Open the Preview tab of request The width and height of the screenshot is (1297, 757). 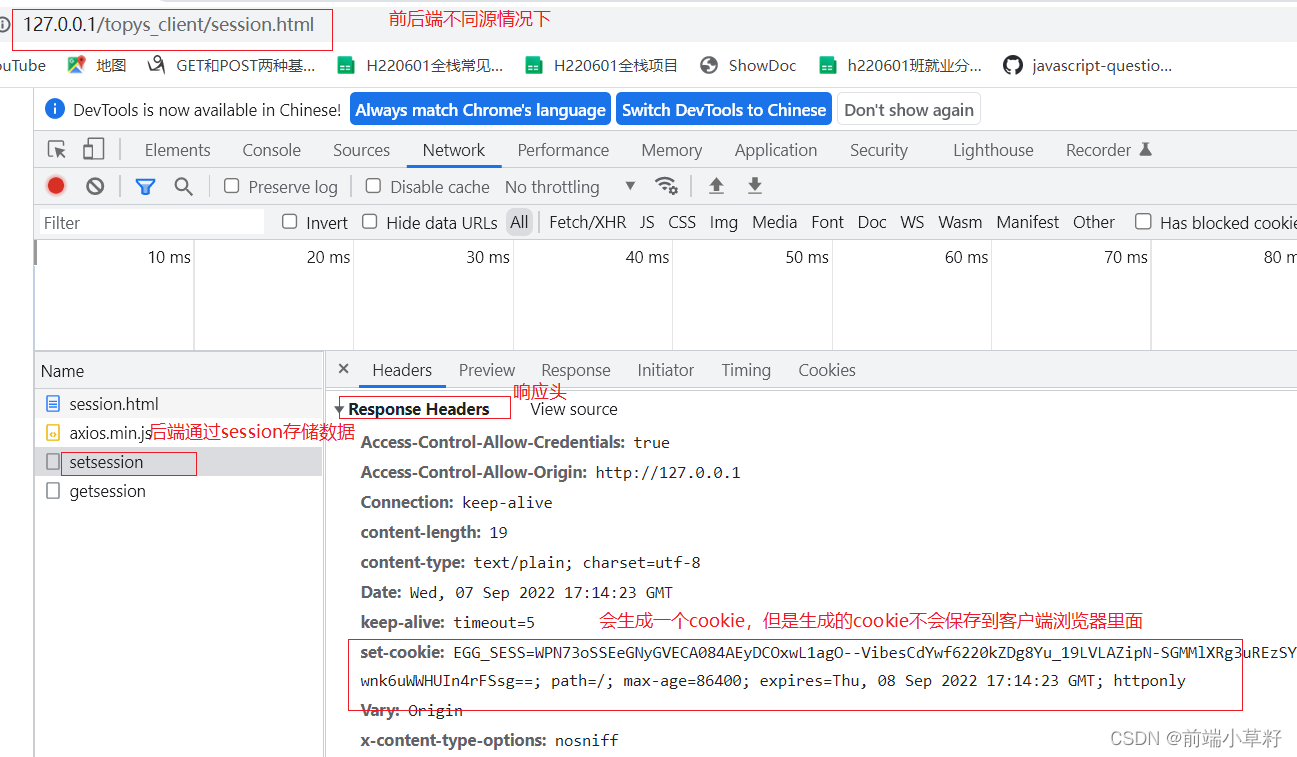pos(487,370)
